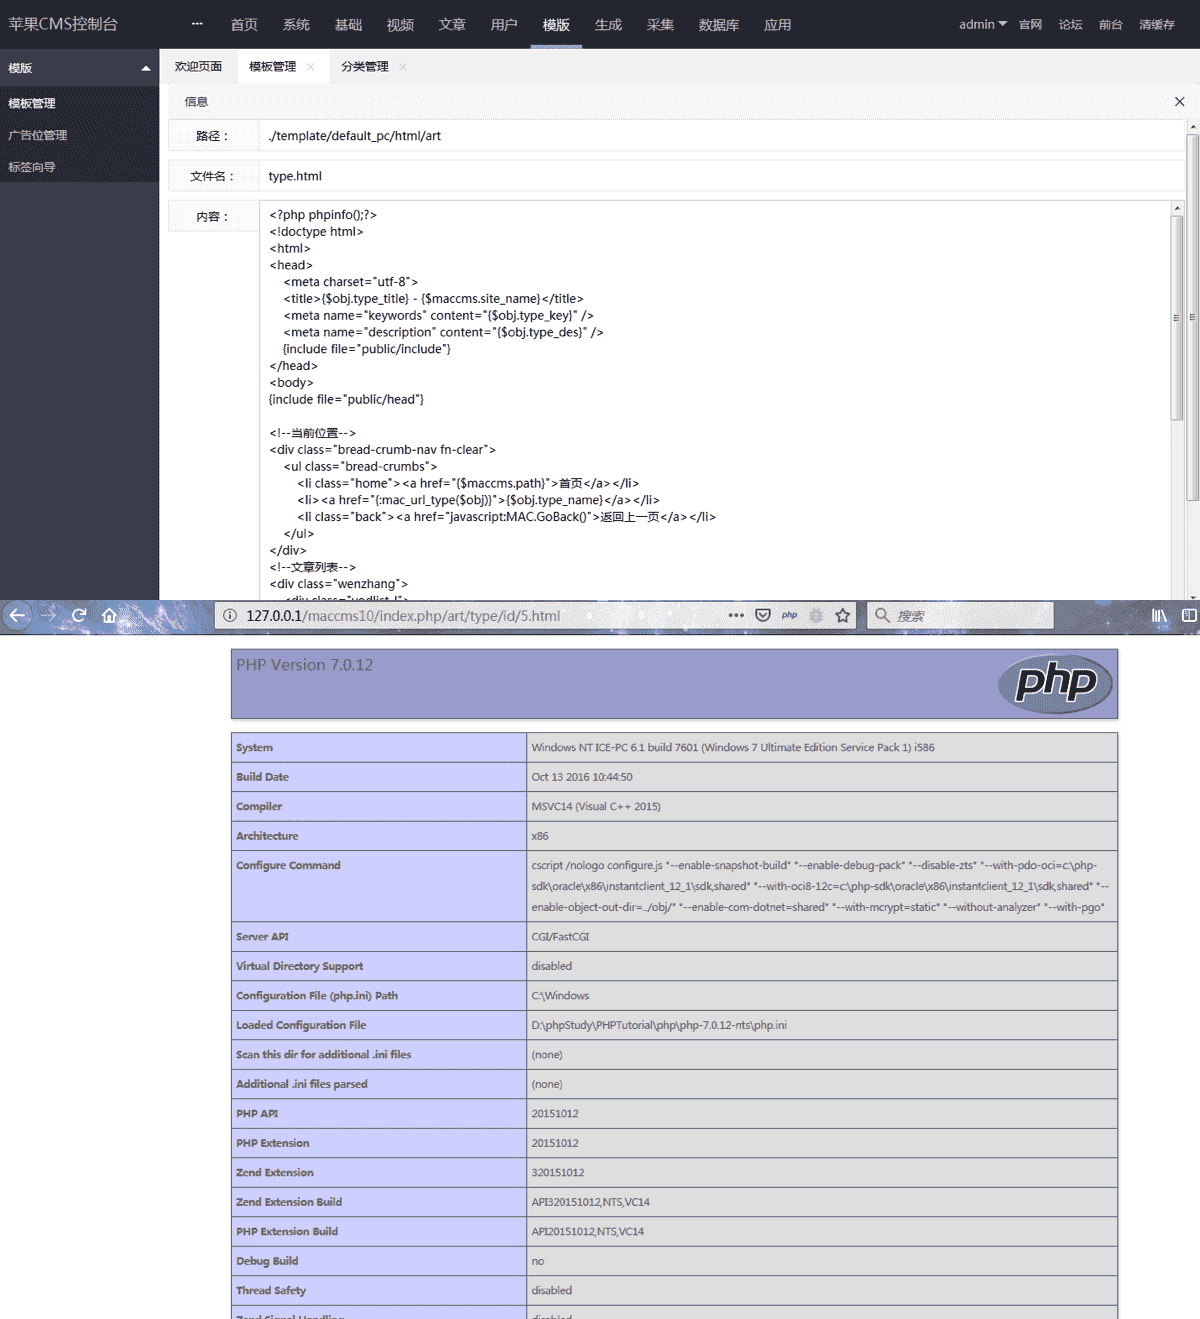Bookmark this page with the star icon
Viewport: 1200px width, 1319px height.
(843, 616)
